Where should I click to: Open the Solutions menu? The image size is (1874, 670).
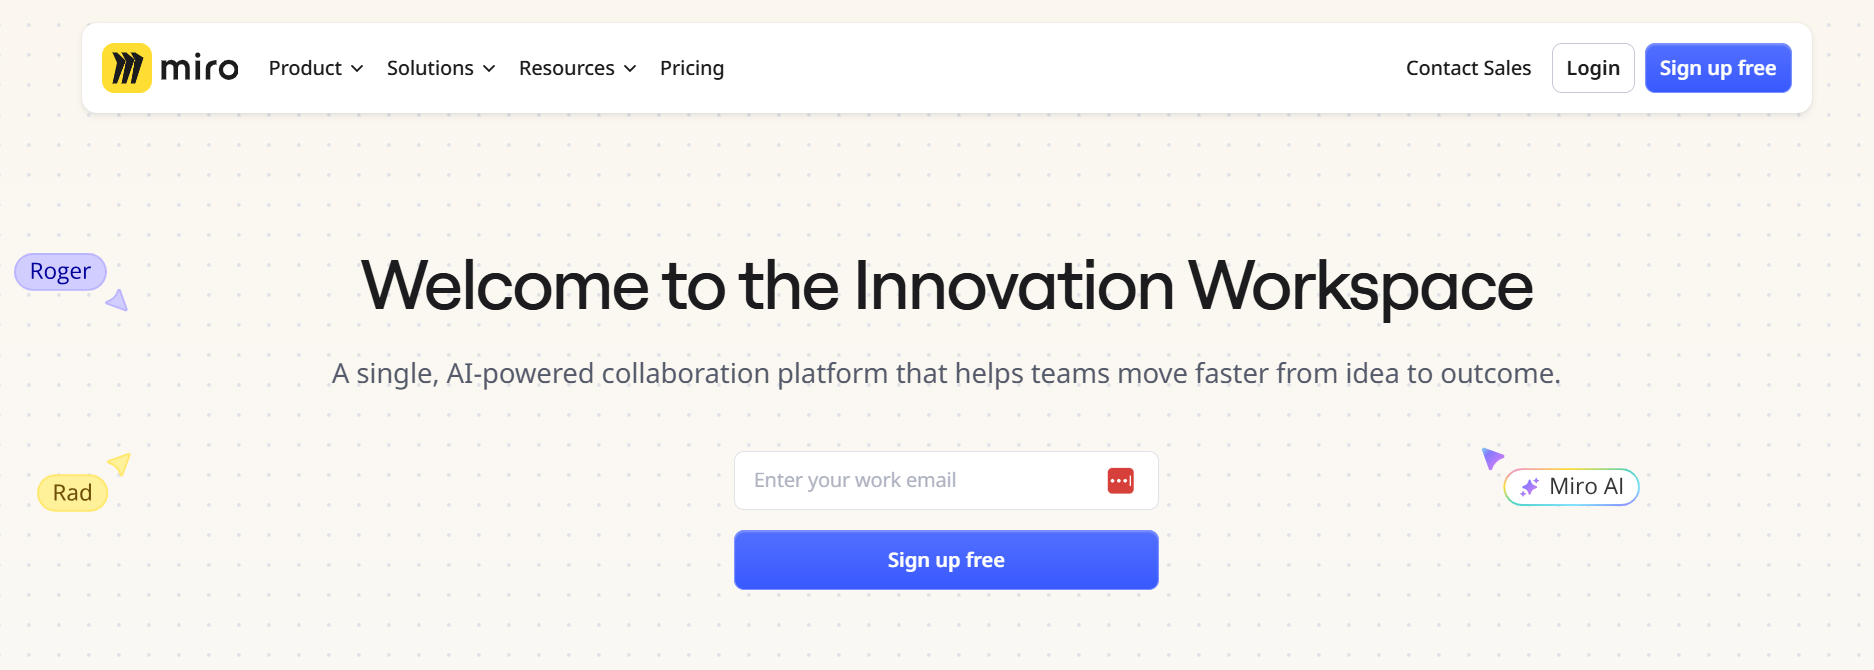429,68
